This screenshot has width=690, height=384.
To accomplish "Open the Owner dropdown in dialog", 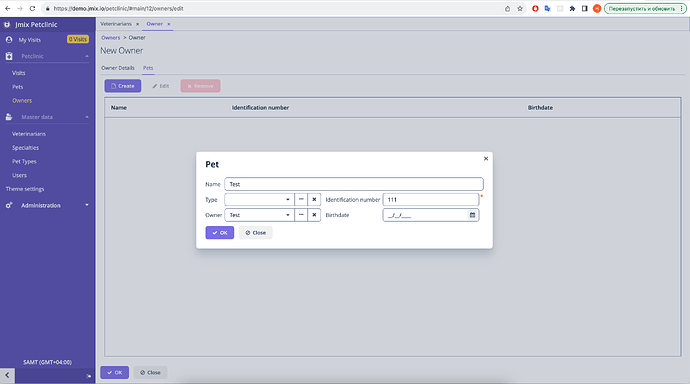I will coord(288,215).
